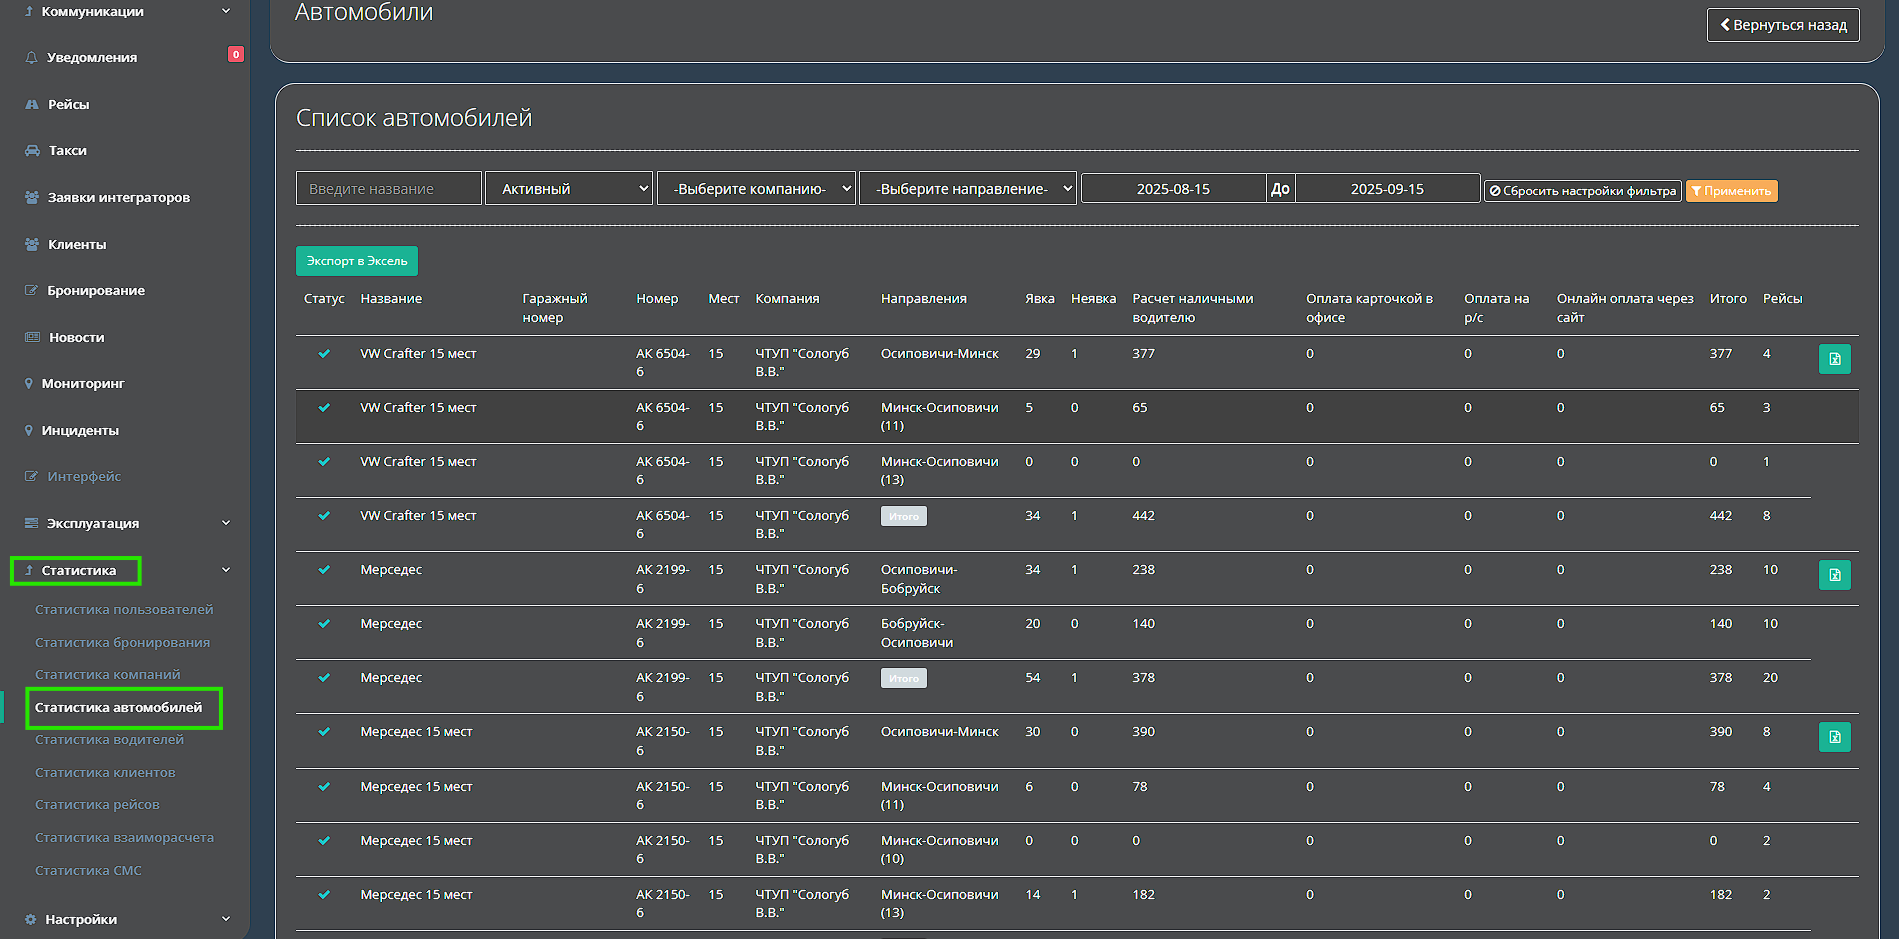Open Статистика рейсов in sidebar
This screenshot has height=939, width=1899.
tap(97, 805)
